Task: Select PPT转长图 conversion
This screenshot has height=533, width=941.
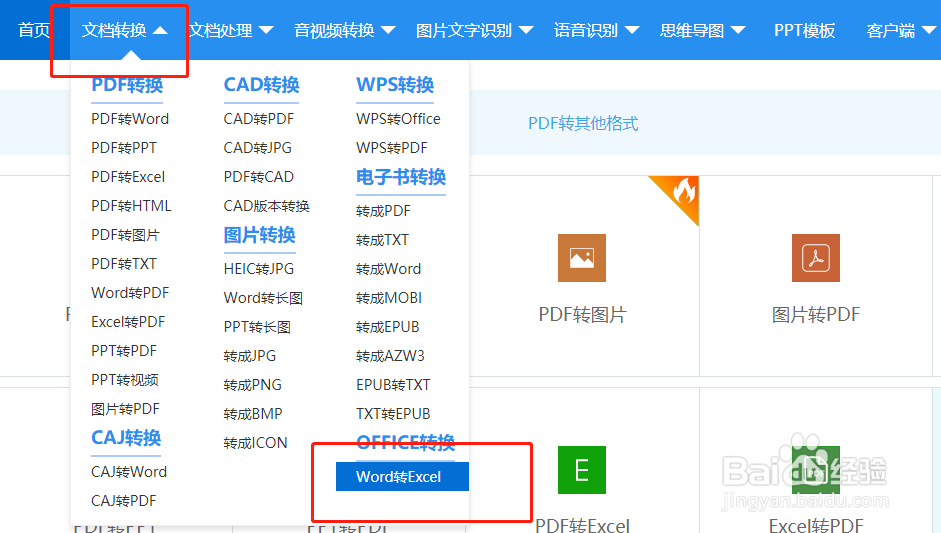Action: pos(257,327)
